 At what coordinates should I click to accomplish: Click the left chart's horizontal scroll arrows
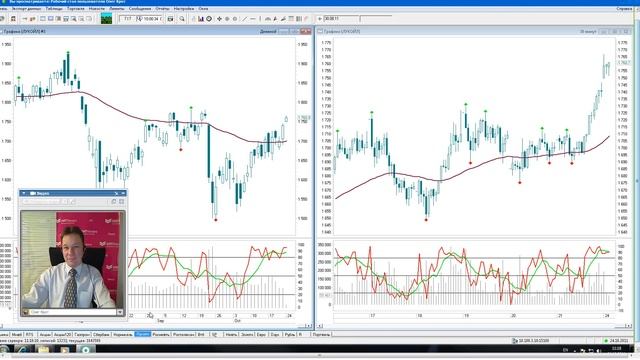[309, 326]
